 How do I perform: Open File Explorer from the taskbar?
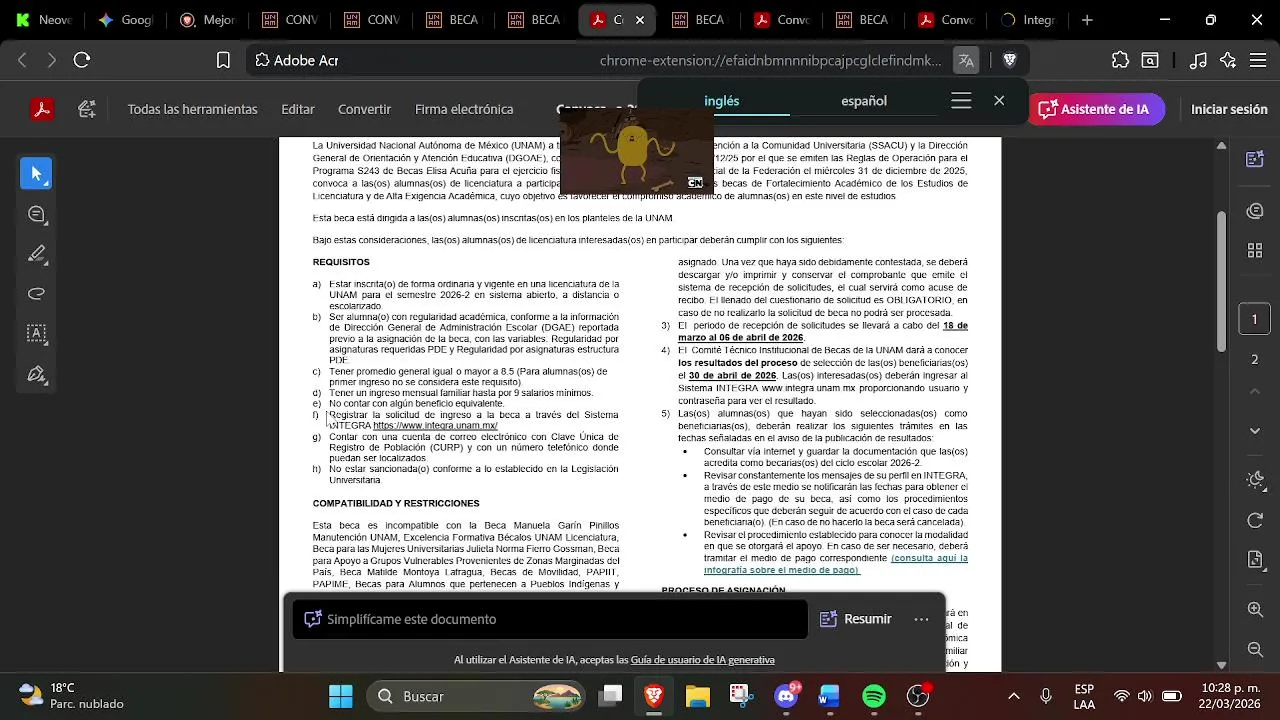coord(697,696)
